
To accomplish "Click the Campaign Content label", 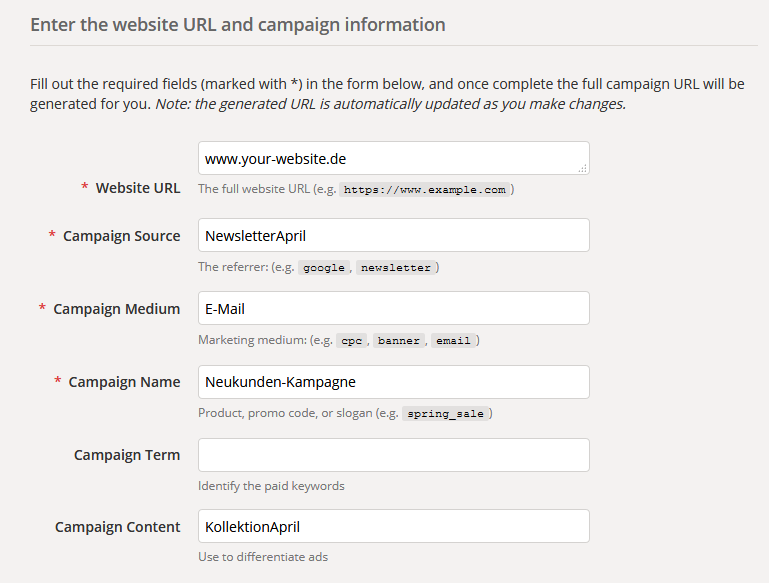I will pos(118,527).
